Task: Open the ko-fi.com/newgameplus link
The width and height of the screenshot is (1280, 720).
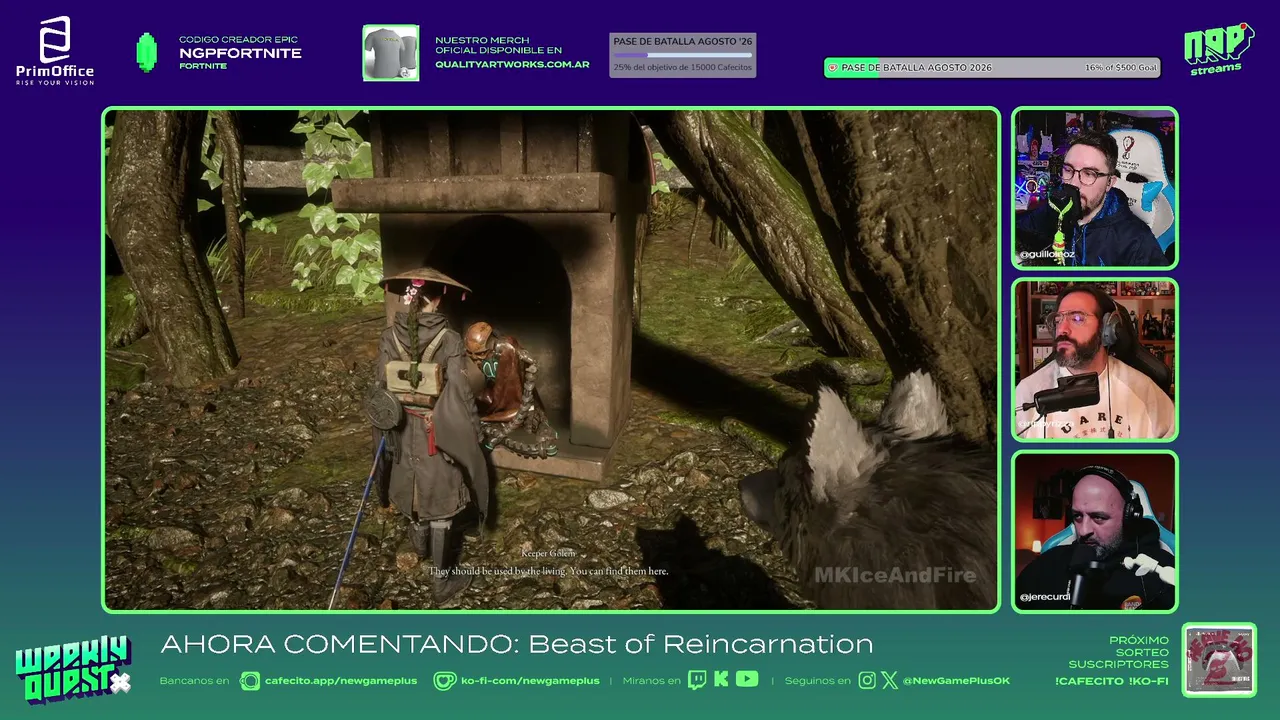Action: pyautogui.click(x=530, y=681)
